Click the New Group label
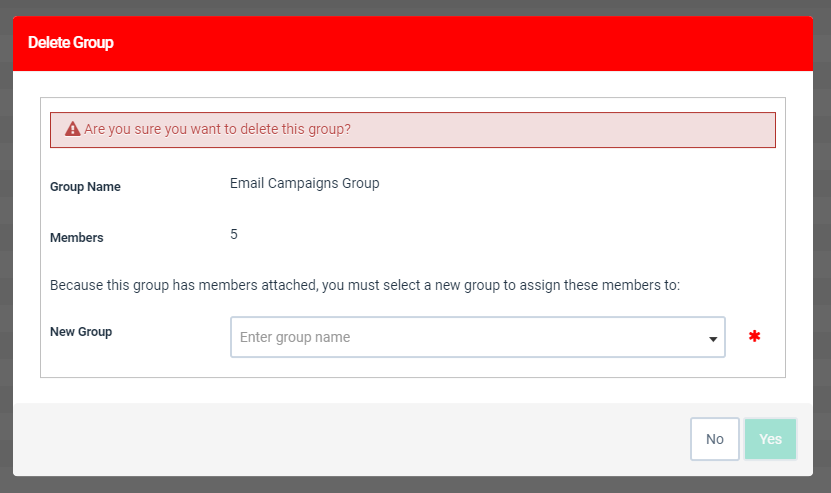The image size is (831, 493). pos(81,332)
